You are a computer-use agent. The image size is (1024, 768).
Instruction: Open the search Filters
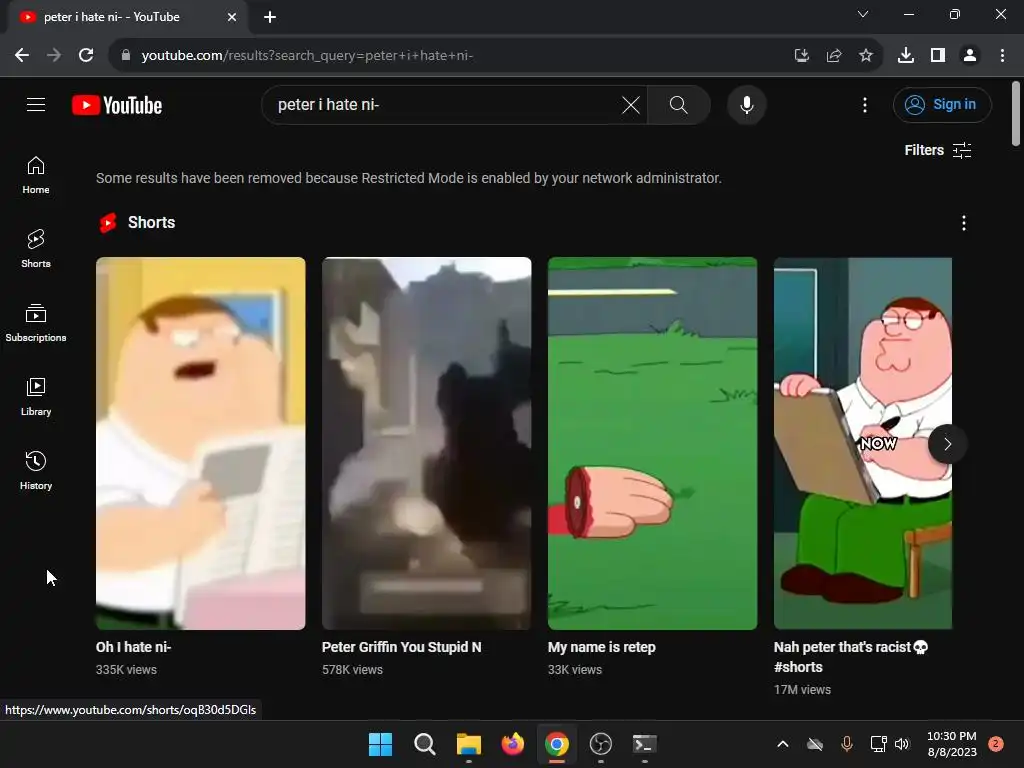click(938, 150)
